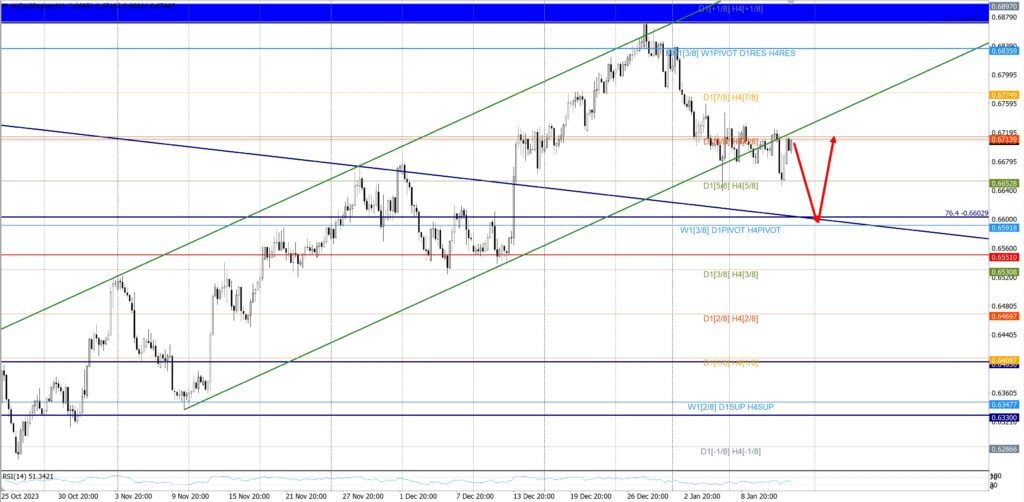Click the D1[3/8] H4[3/8] level label
This screenshot has width=1024, height=502.
[730, 272]
